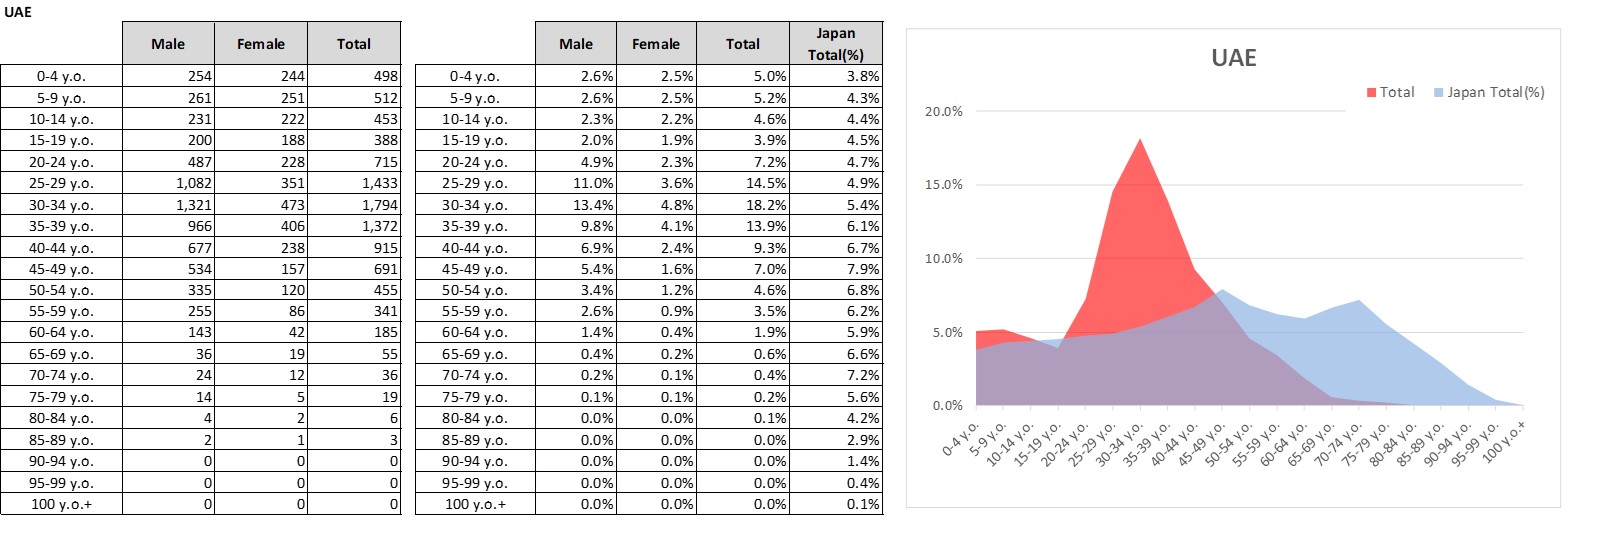Select the 11.0% male percentage cell

(x=576, y=183)
